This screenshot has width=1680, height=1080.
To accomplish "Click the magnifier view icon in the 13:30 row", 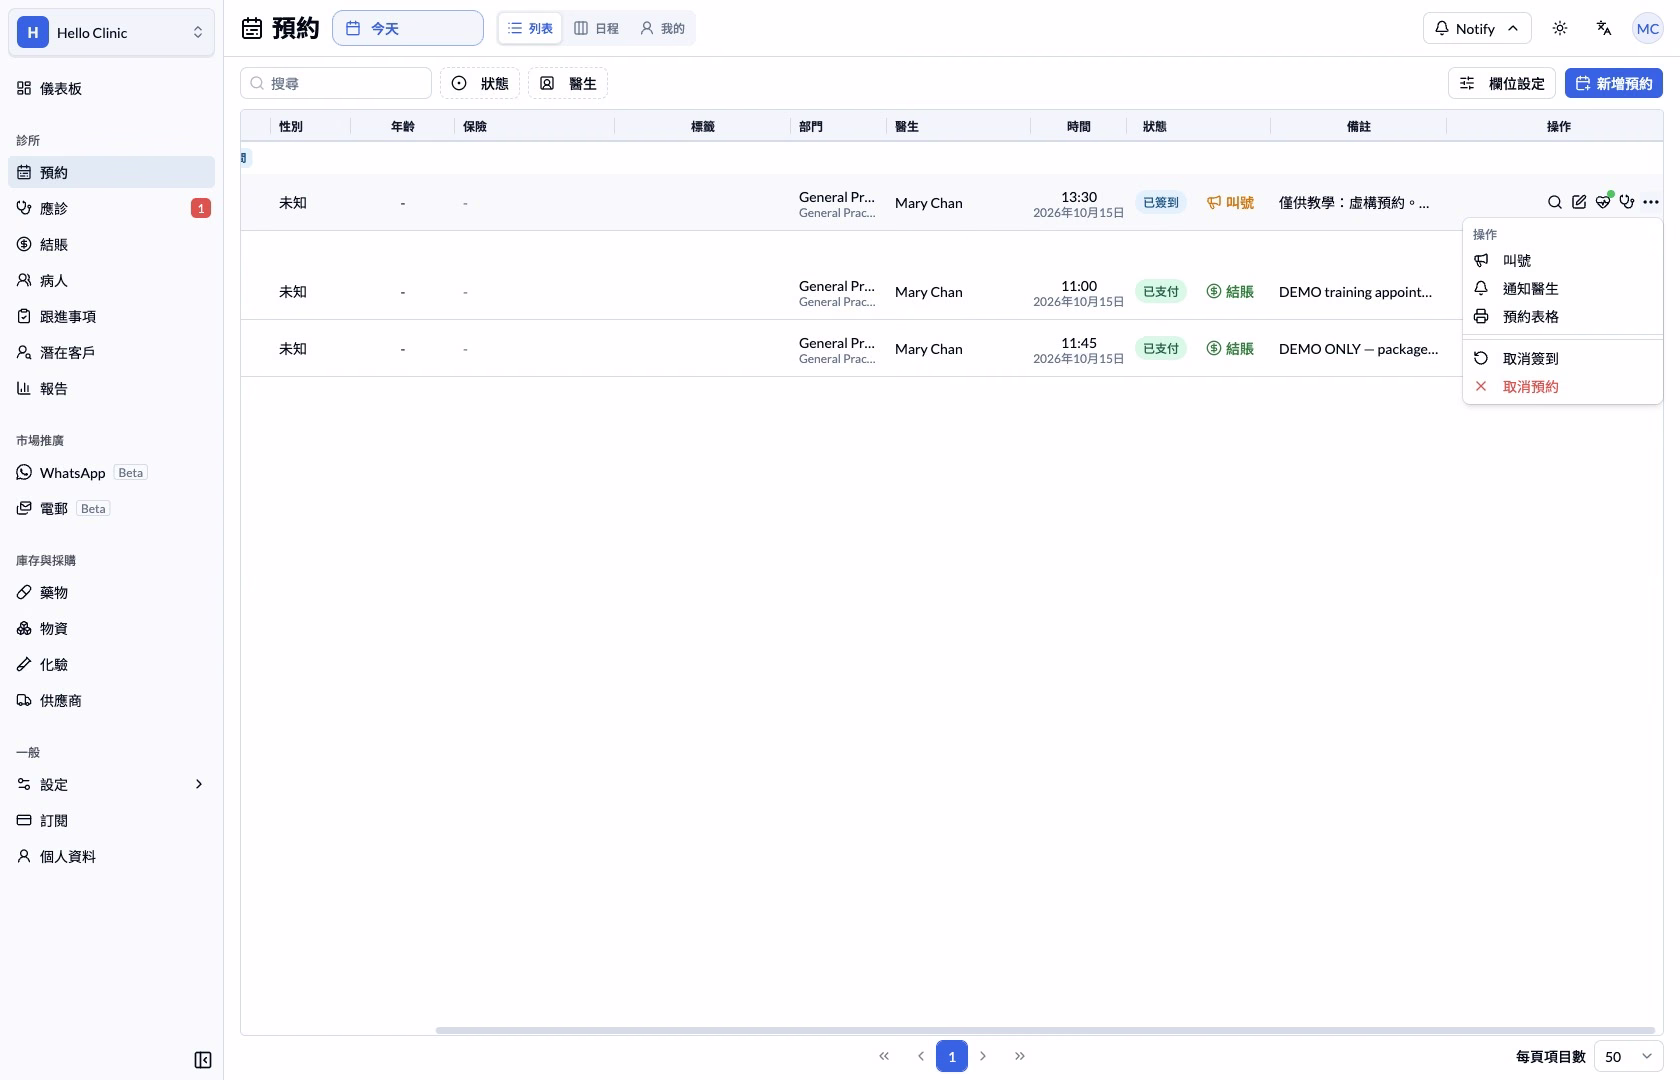I will (1555, 202).
